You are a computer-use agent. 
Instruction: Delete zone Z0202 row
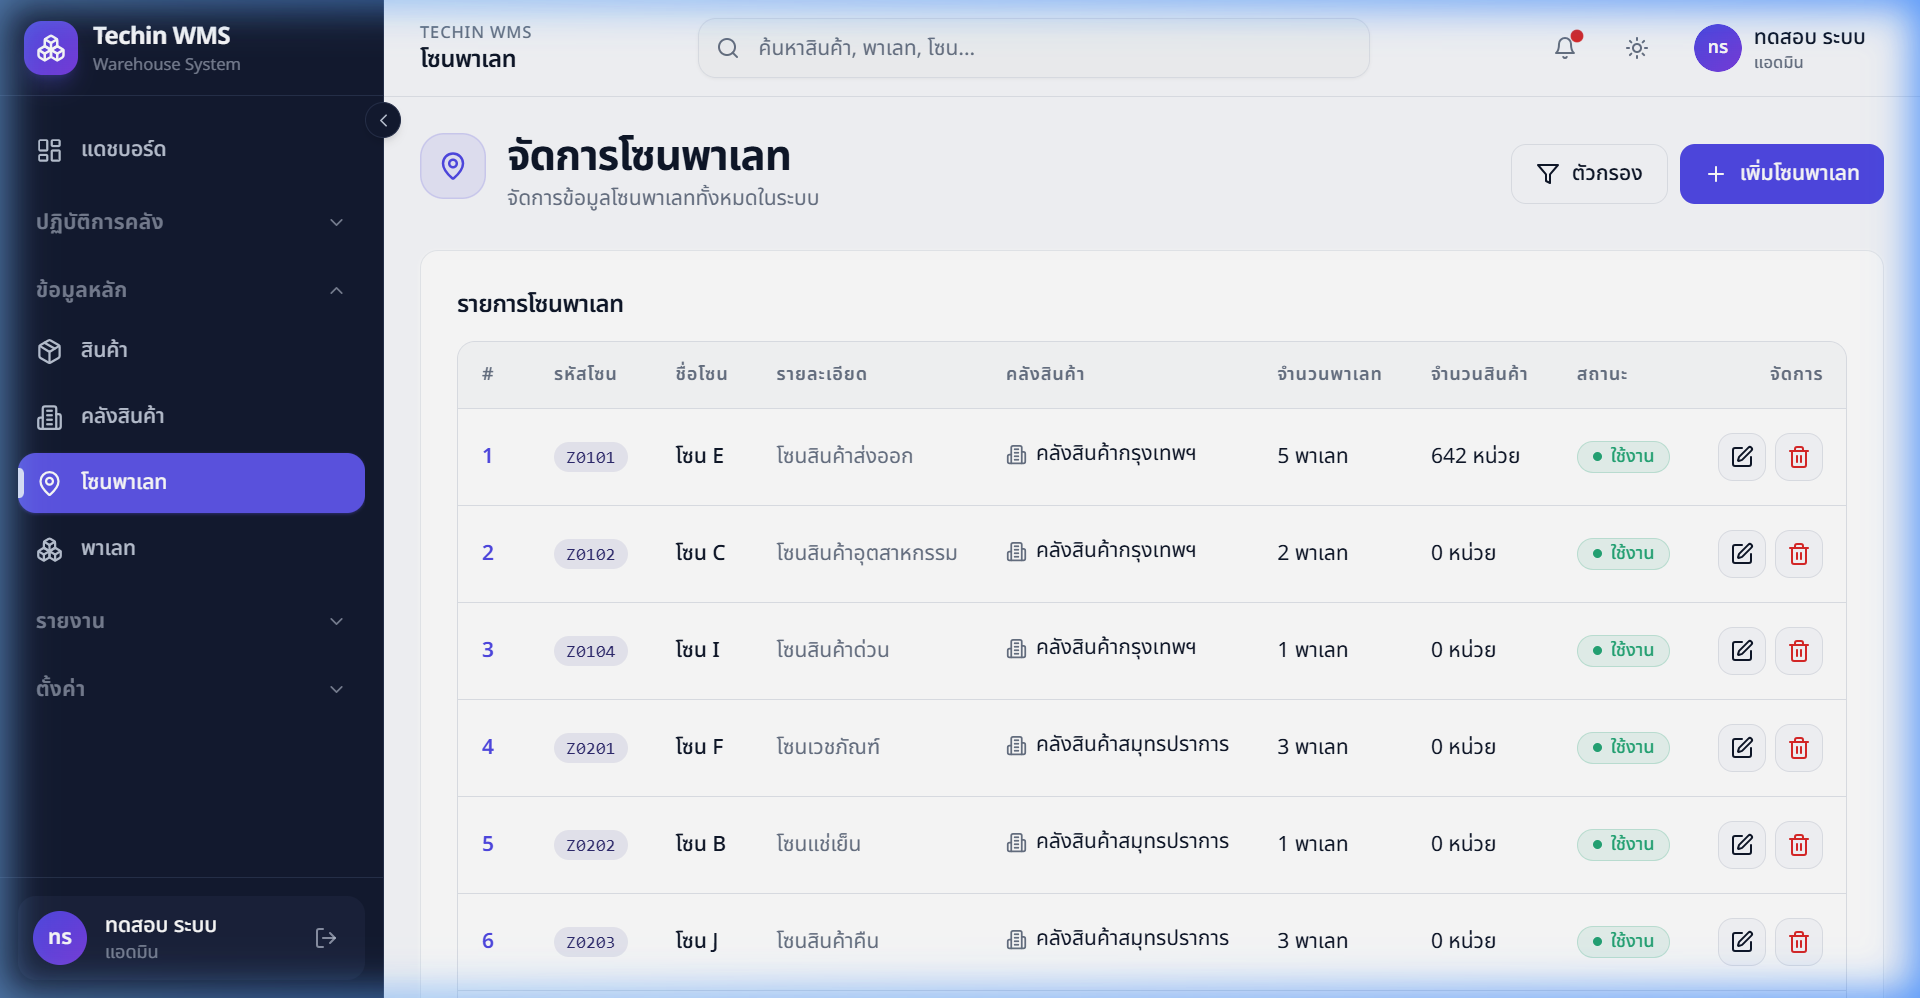click(x=1799, y=845)
